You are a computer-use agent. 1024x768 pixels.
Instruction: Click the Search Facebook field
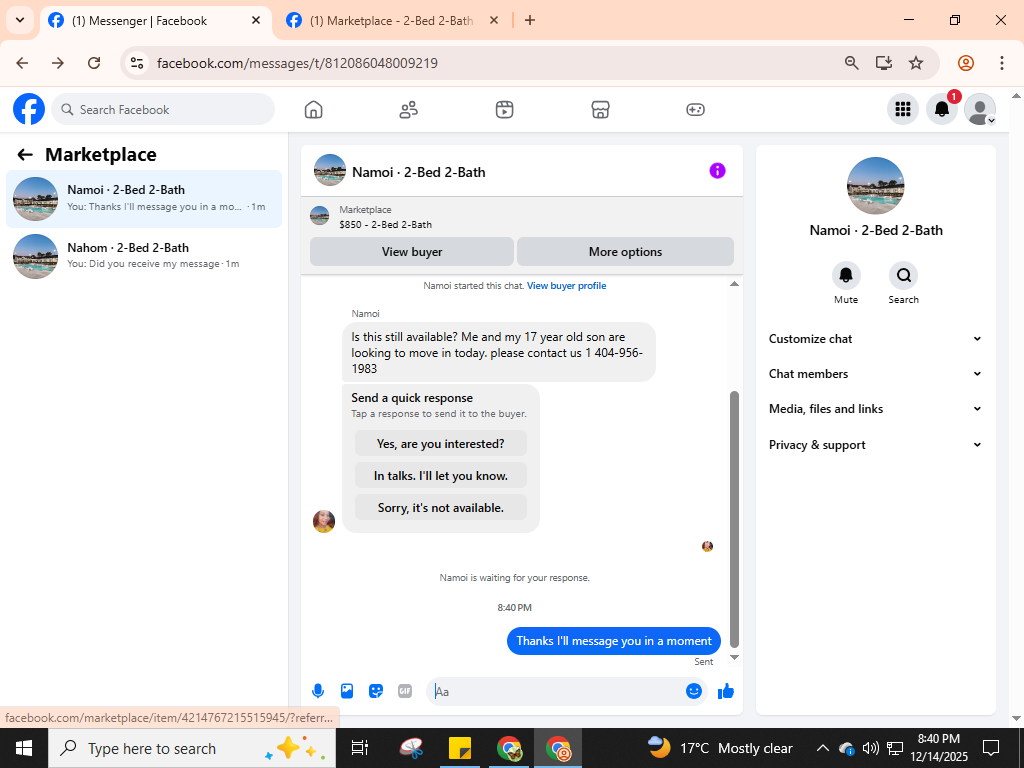(x=163, y=109)
